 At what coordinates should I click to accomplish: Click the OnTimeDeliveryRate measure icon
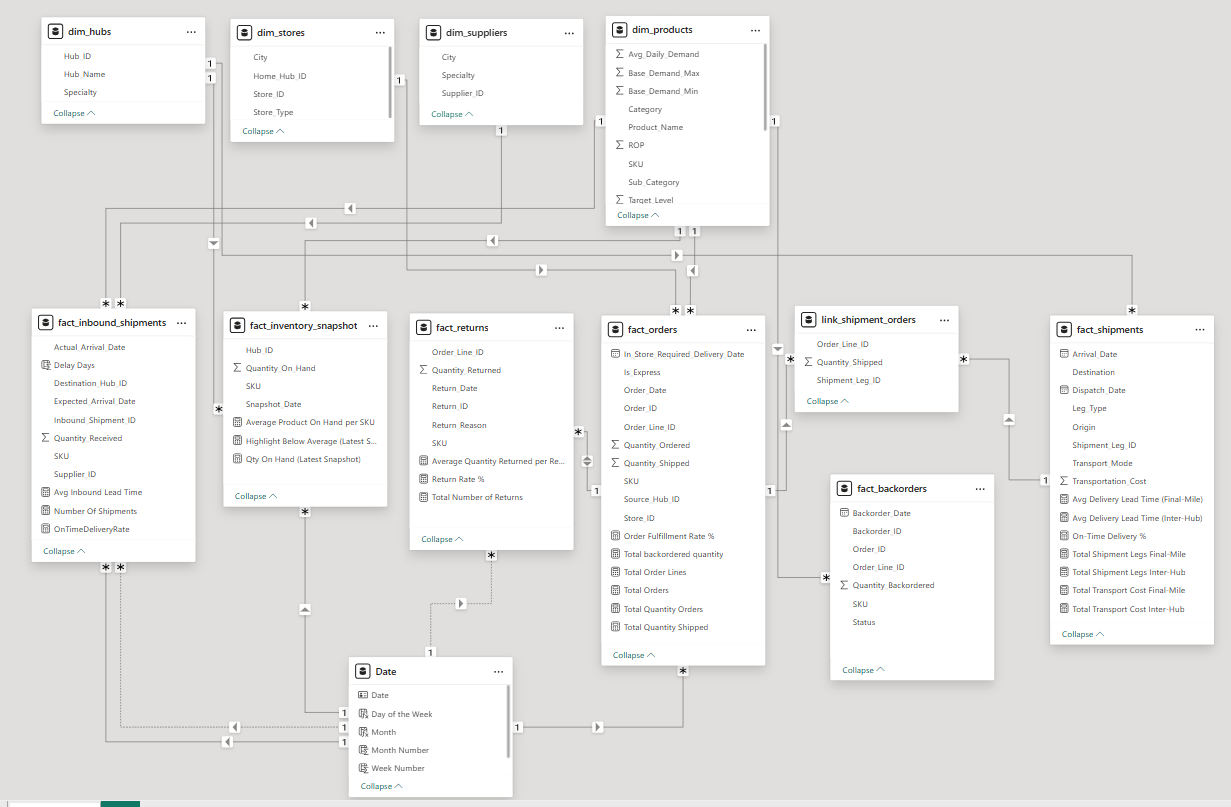(45, 529)
